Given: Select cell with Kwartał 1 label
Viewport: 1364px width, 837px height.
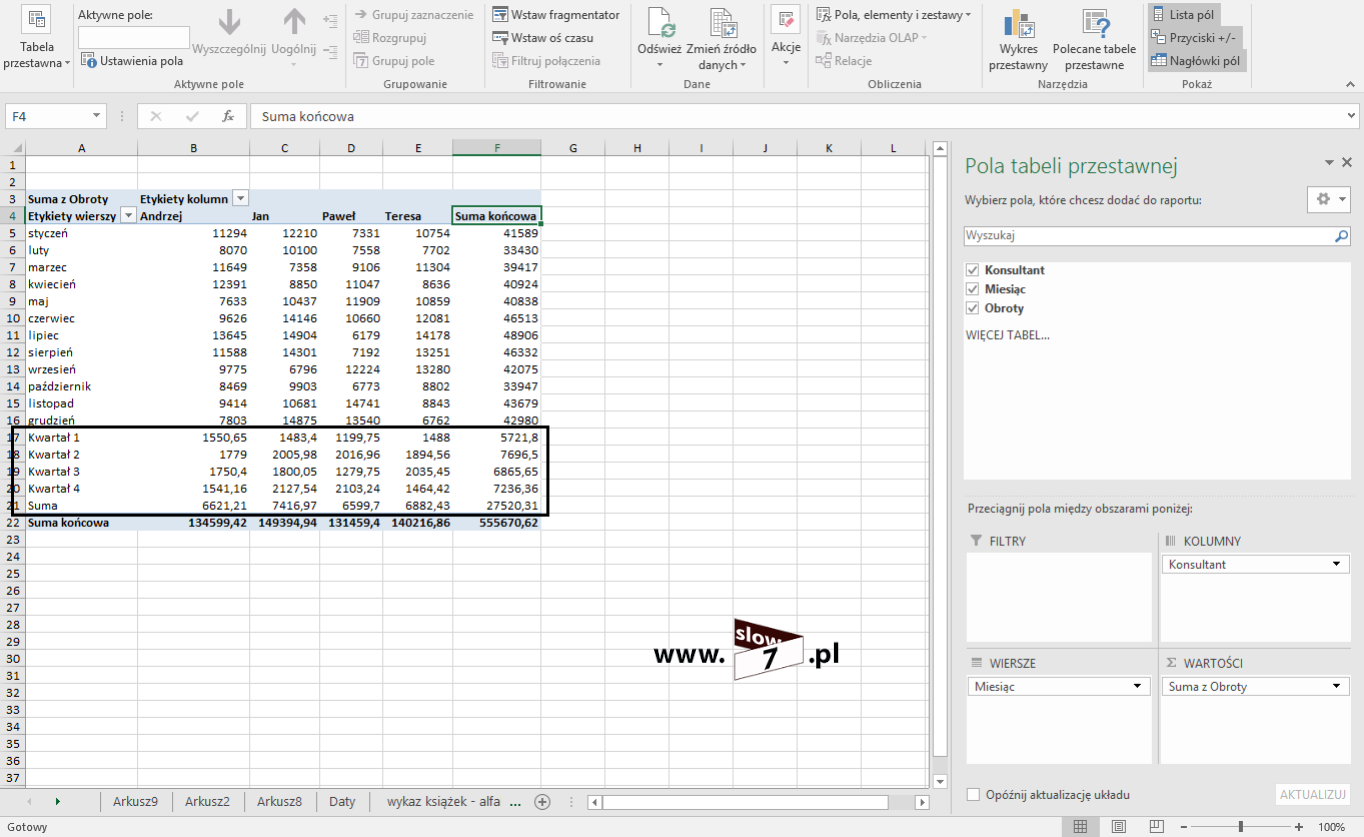Looking at the screenshot, I should pos(81,437).
